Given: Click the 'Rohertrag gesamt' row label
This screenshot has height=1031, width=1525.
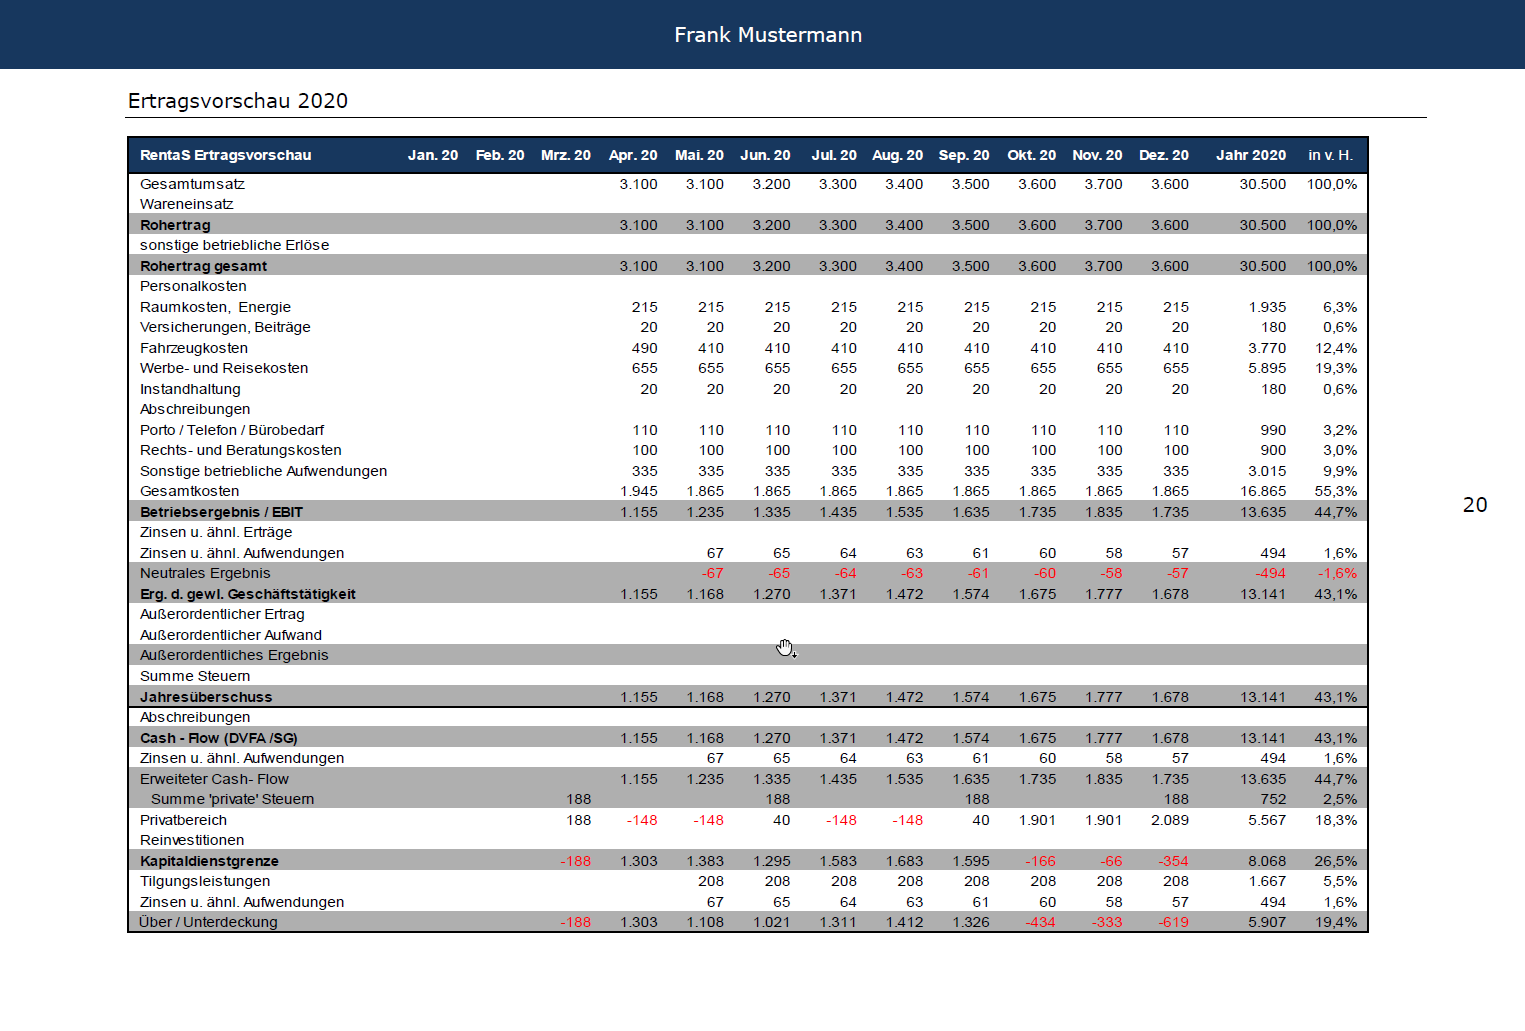Looking at the screenshot, I should [x=203, y=266].
